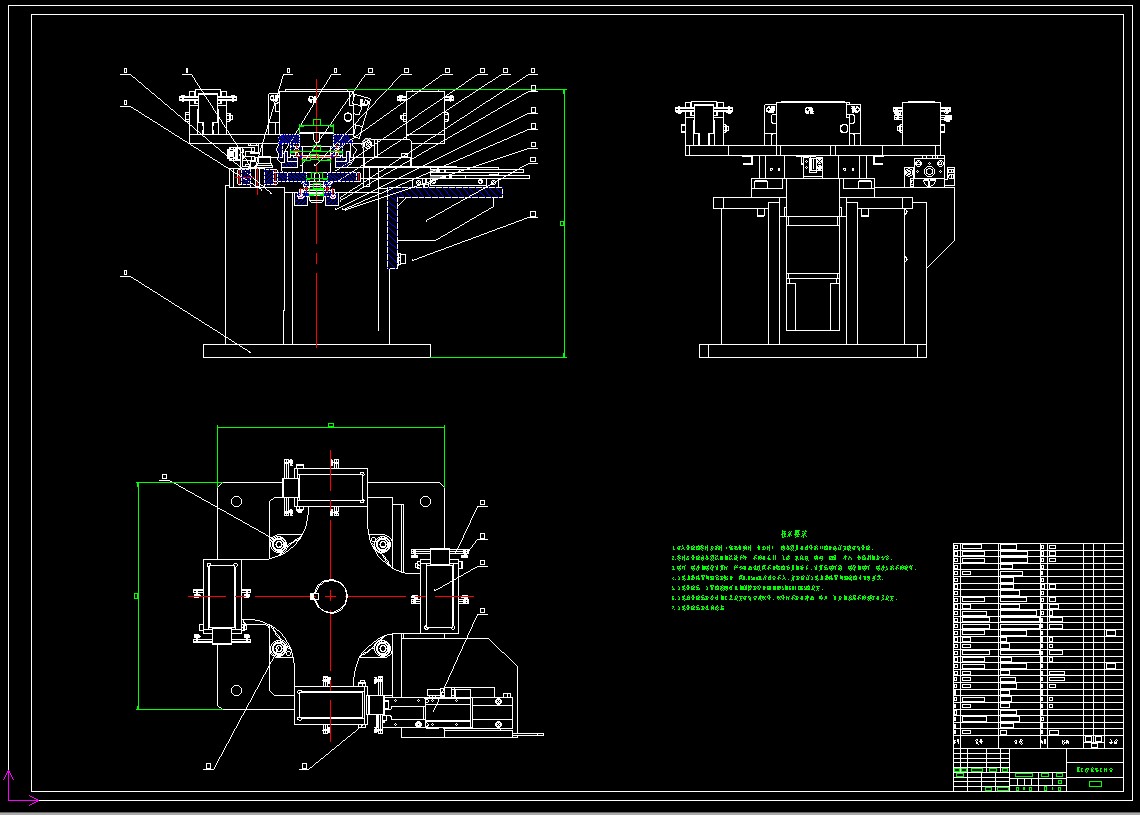The image size is (1140, 815).
Task: Select the seventh, shortest technical note line
Action: [x=698, y=608]
